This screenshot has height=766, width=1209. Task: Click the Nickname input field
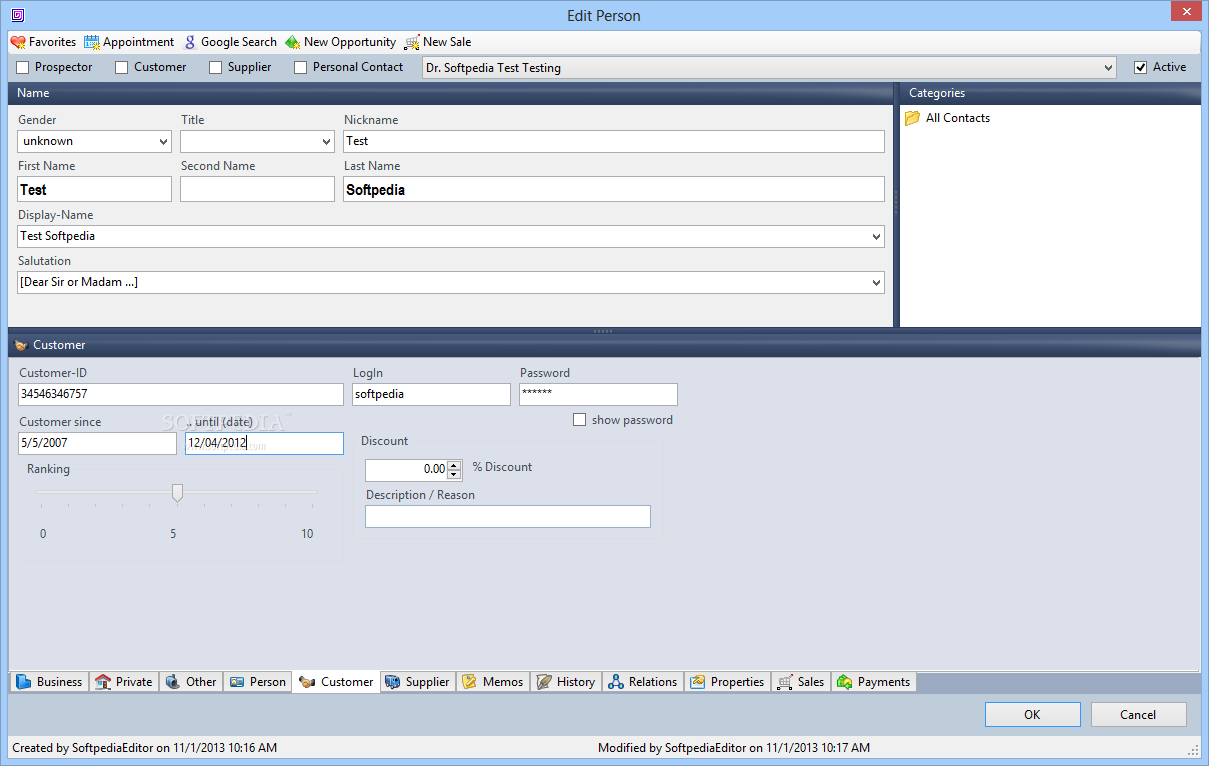click(x=614, y=142)
